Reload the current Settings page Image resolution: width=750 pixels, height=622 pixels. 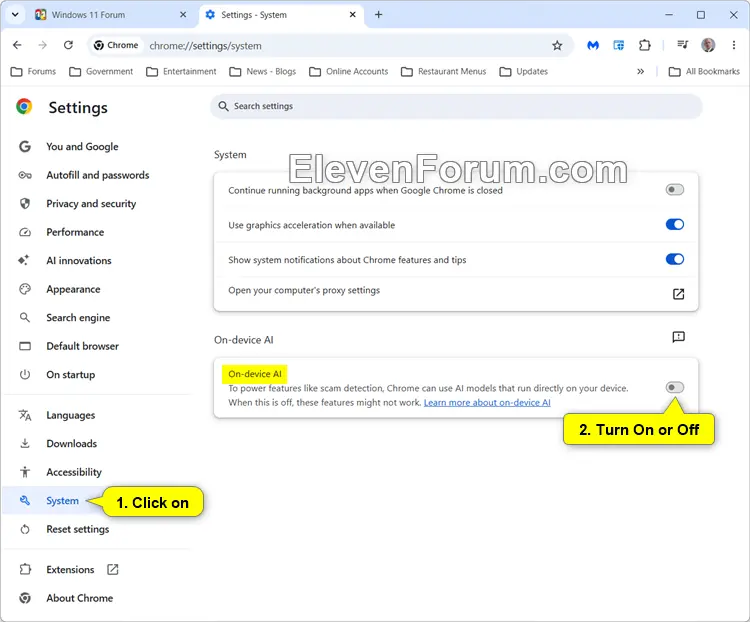[x=68, y=45]
